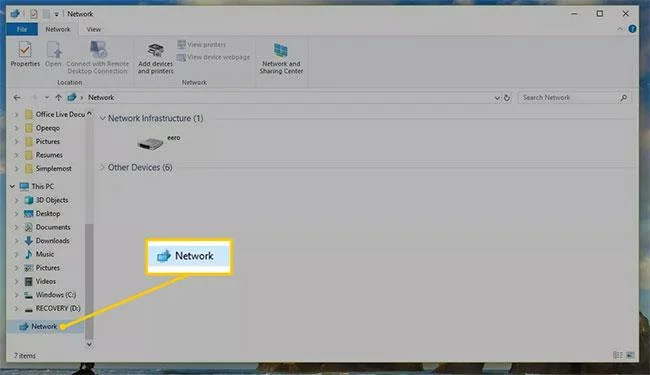650x375 pixels.
Task: Click the '7 items' status bar text
Action: 25,356
